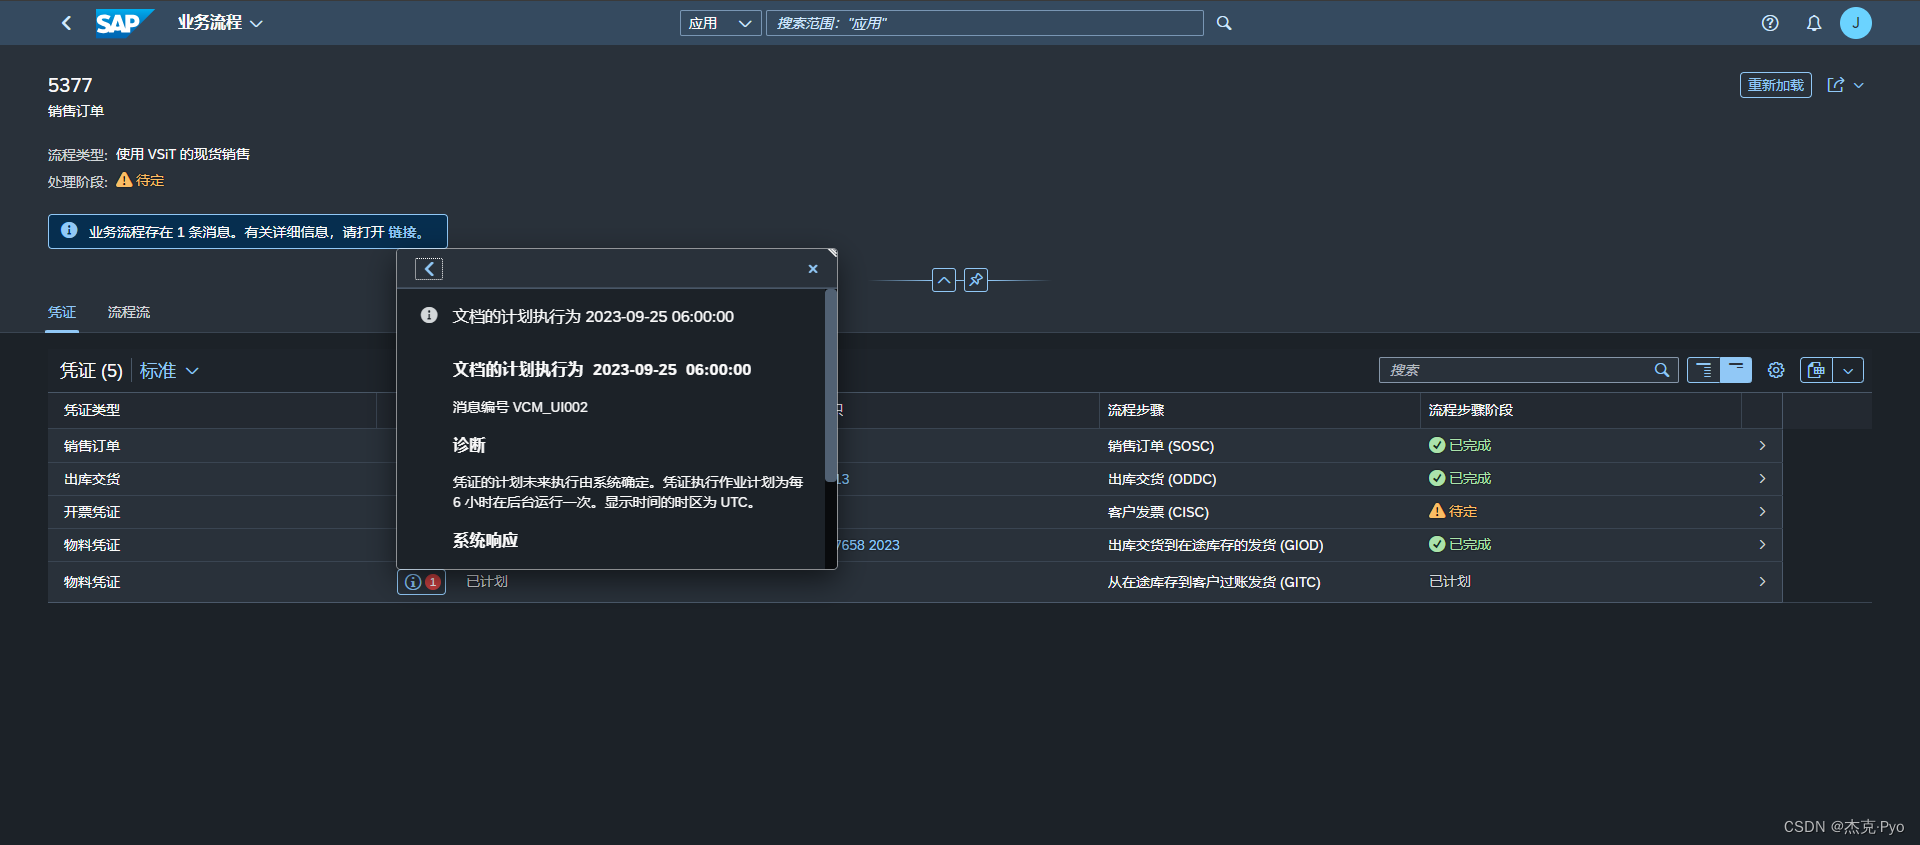Pin the header with the pin icon
This screenshot has height=845, width=1920.
pyautogui.click(x=976, y=280)
